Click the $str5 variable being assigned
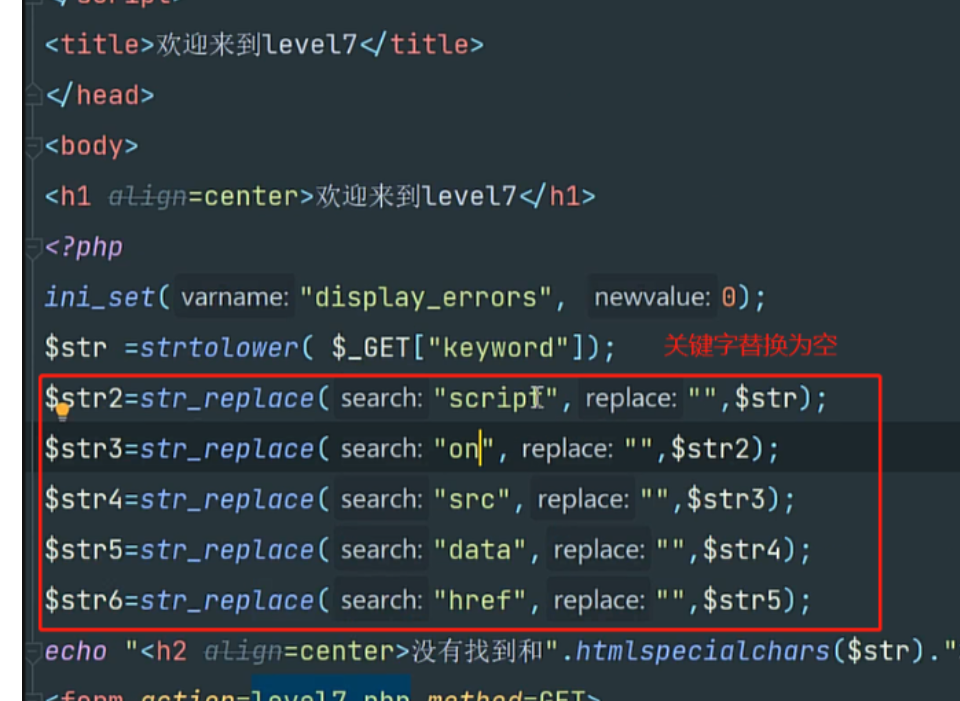This screenshot has height=701, width=960. tap(84, 550)
